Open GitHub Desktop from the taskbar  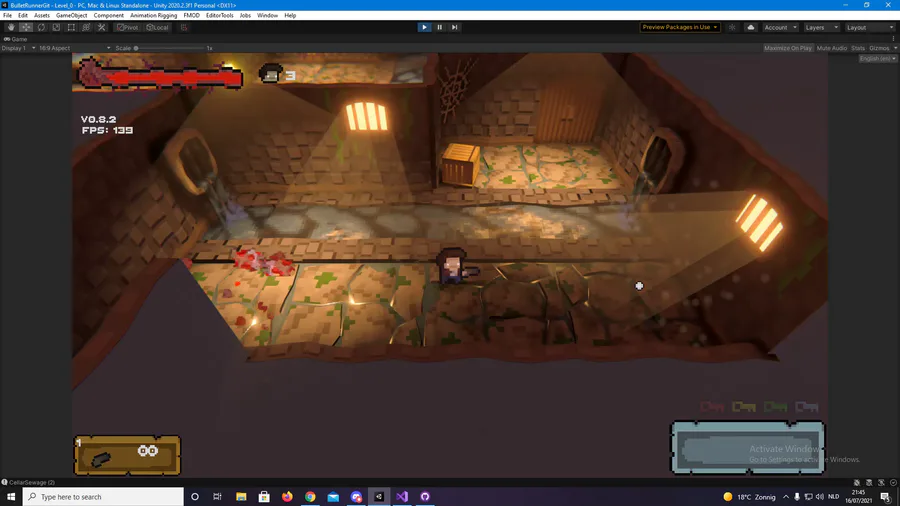coord(425,496)
